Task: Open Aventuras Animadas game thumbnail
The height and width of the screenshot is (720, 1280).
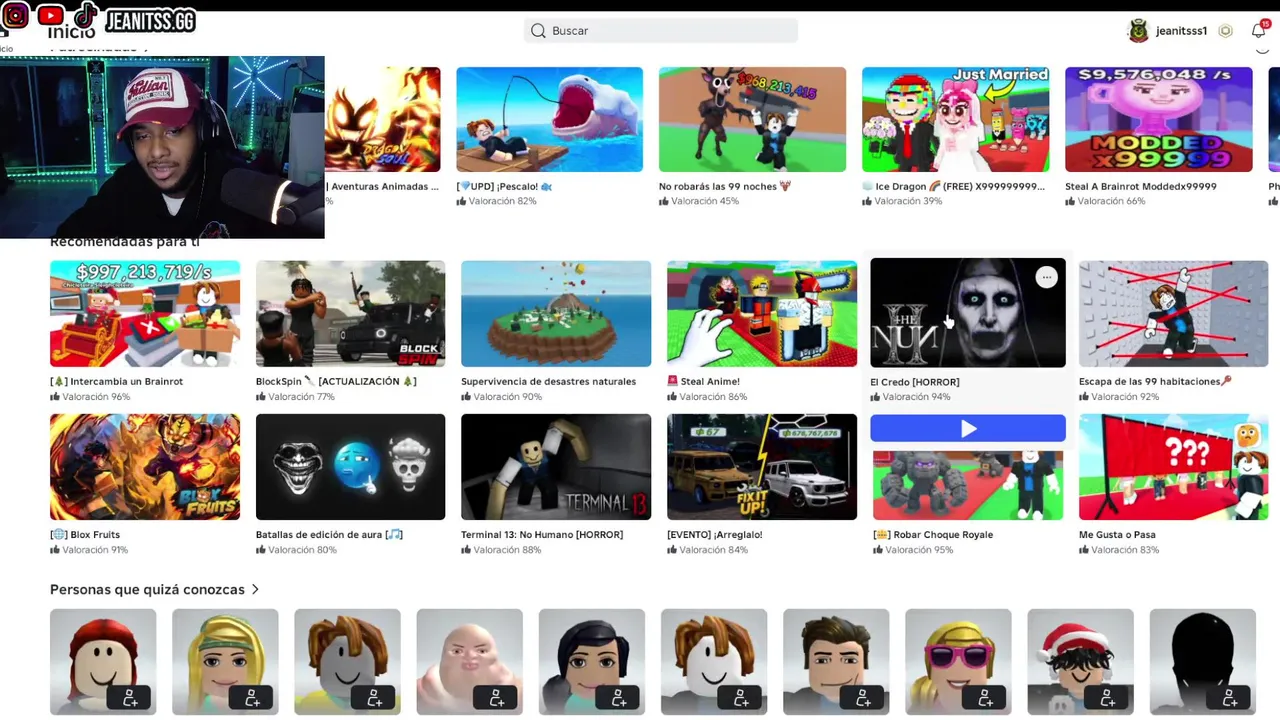Action: point(382,120)
